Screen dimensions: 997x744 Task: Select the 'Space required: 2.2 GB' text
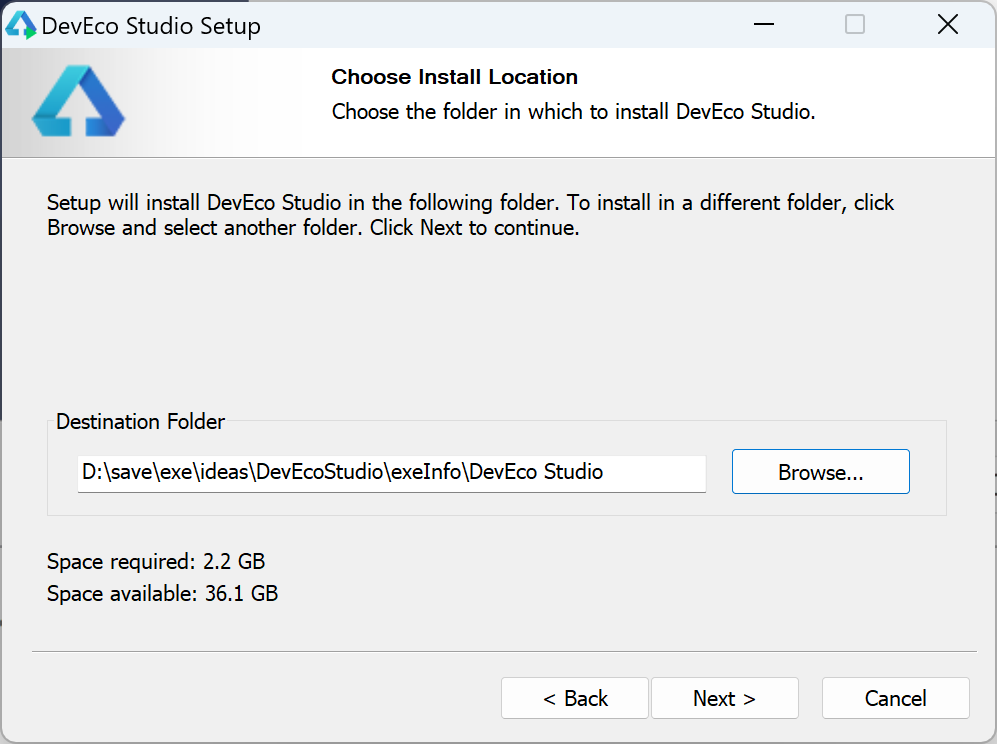[x=156, y=561]
